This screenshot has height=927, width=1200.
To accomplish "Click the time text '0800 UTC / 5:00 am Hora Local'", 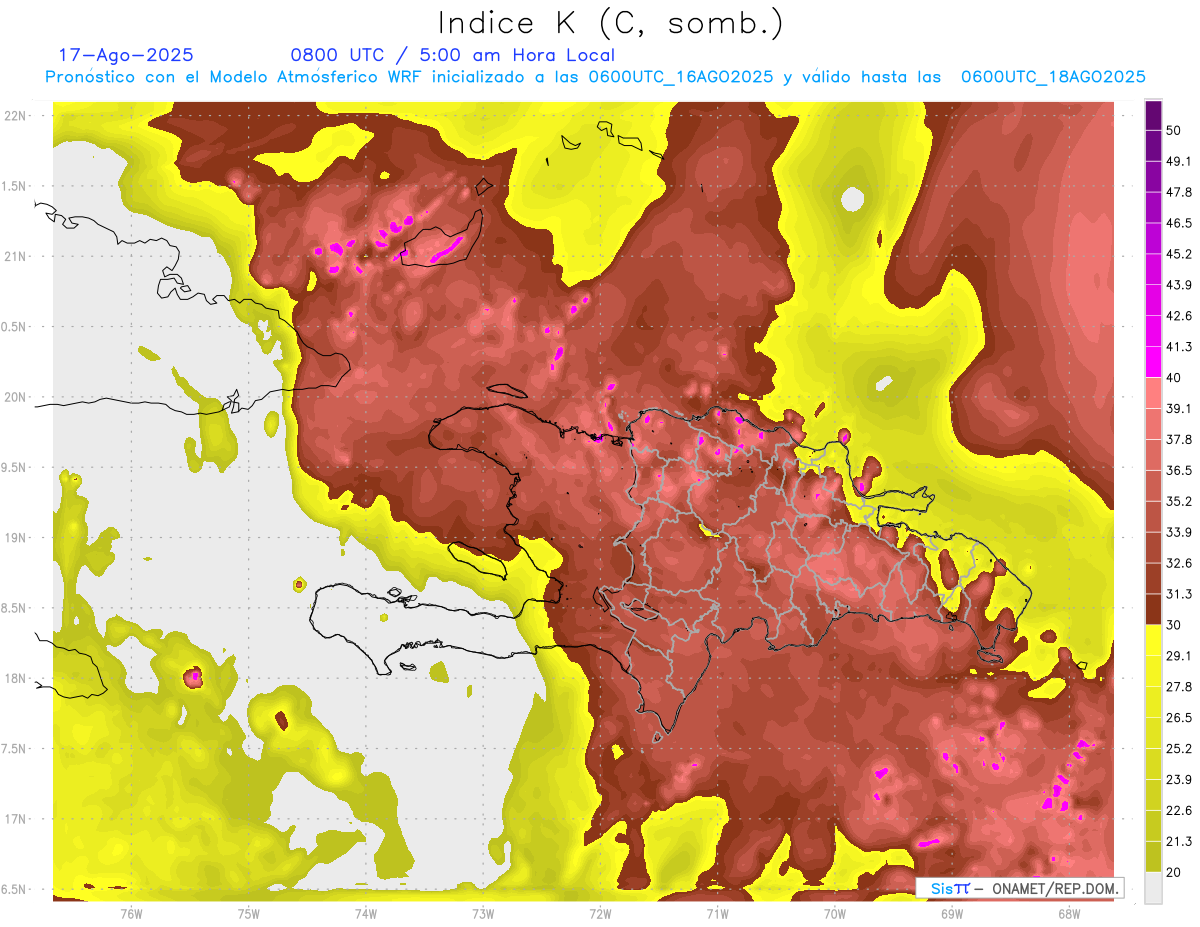I will coord(452,55).
